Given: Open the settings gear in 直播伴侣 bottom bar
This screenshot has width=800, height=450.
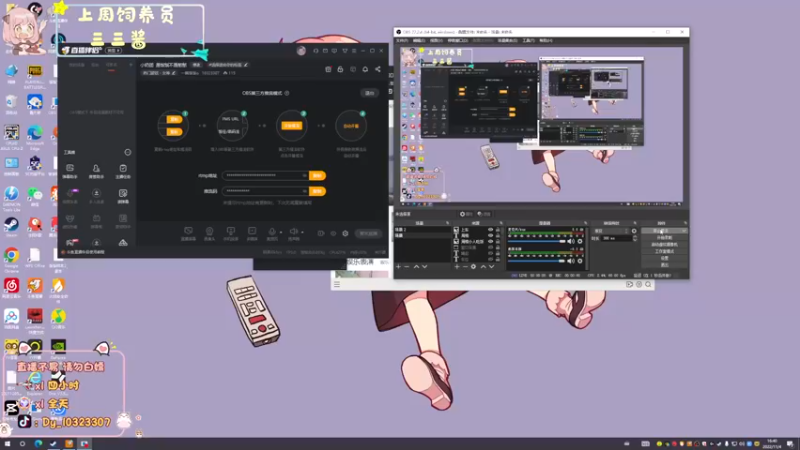Looking at the screenshot, I should click(x=345, y=233).
